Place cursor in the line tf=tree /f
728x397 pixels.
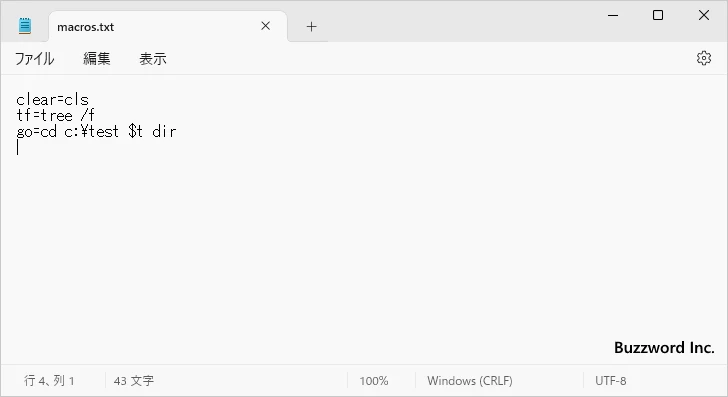click(x=55, y=115)
